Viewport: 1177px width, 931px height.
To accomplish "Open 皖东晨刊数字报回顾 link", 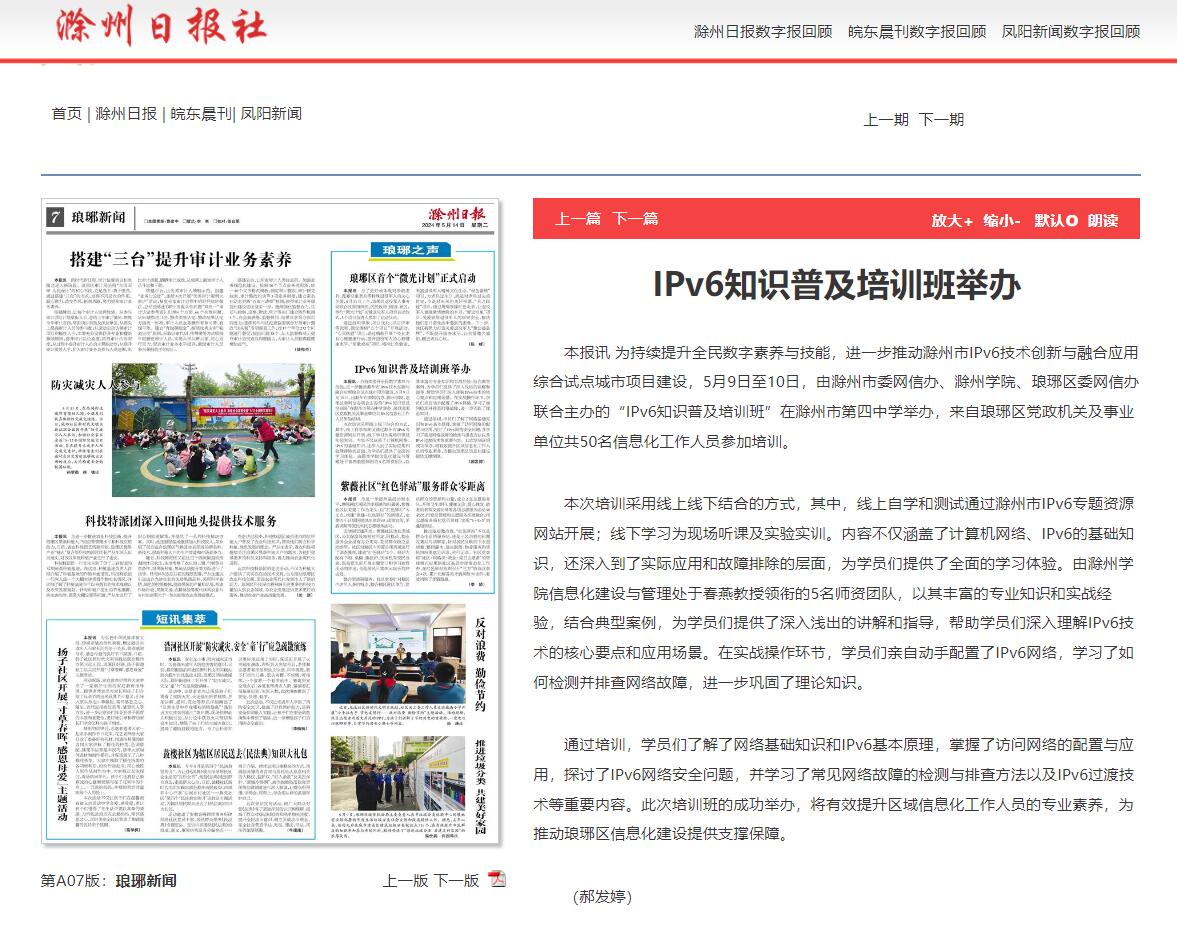I will [917, 32].
